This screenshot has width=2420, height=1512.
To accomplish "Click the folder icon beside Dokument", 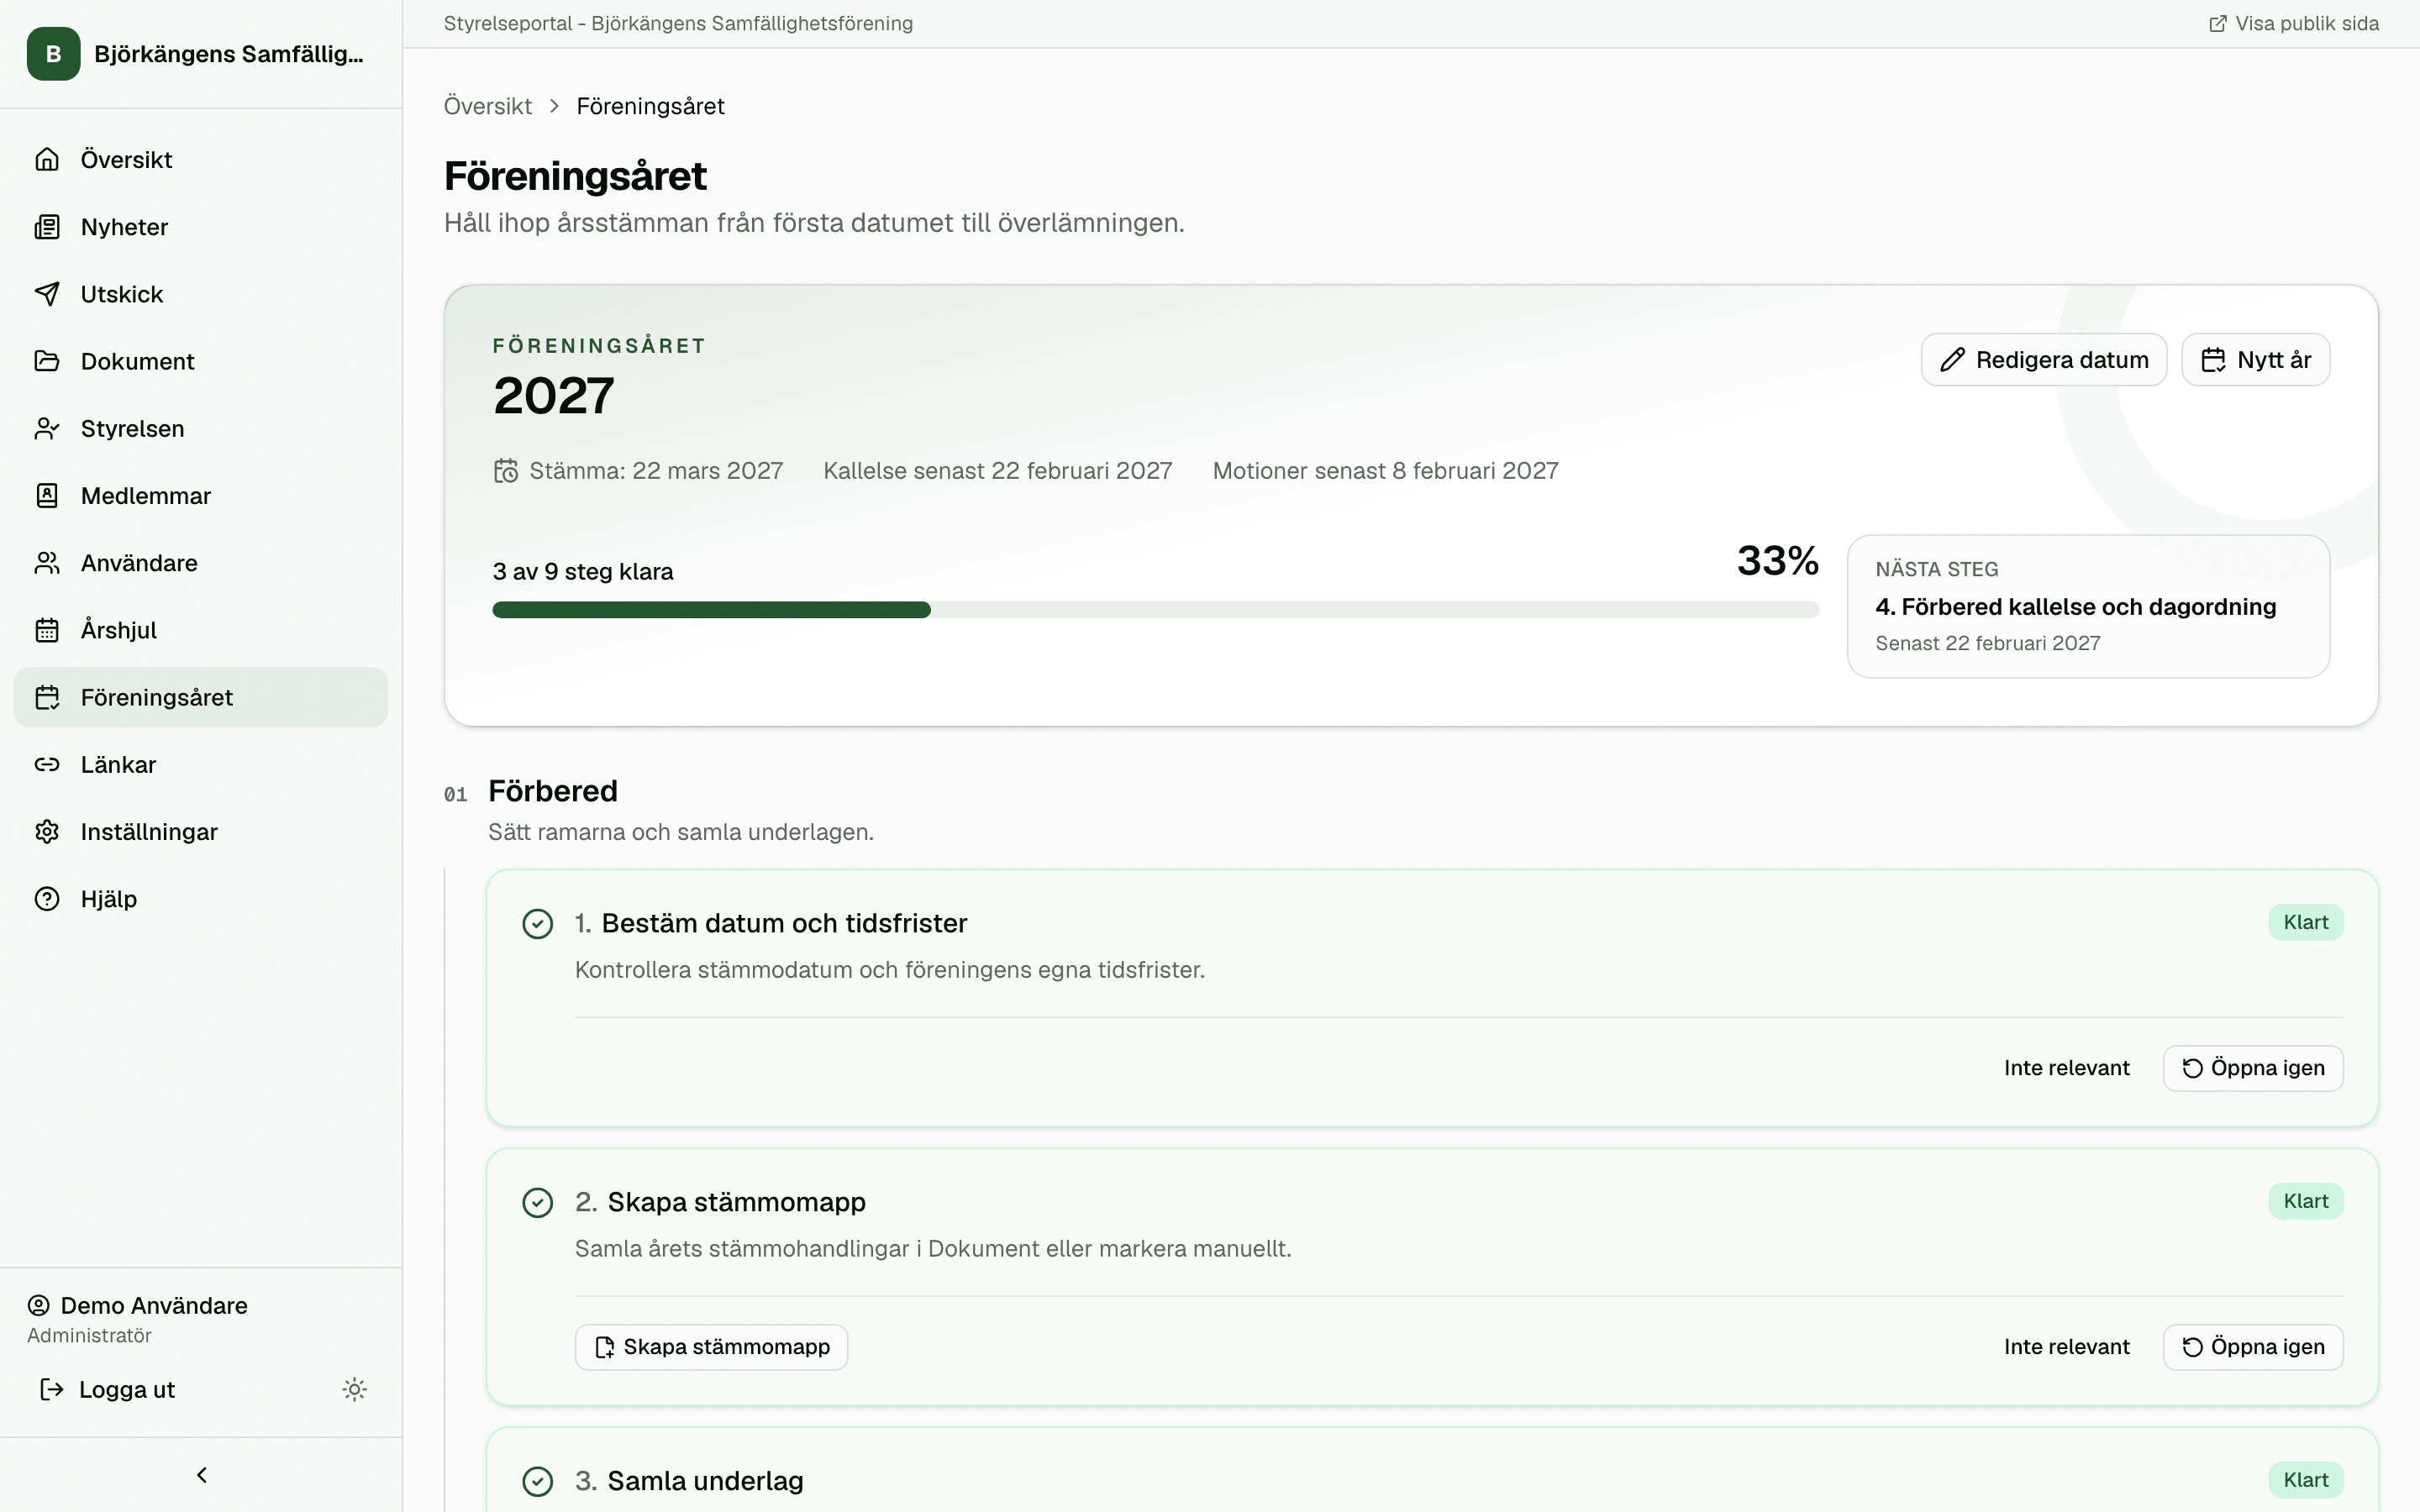I will (x=47, y=361).
